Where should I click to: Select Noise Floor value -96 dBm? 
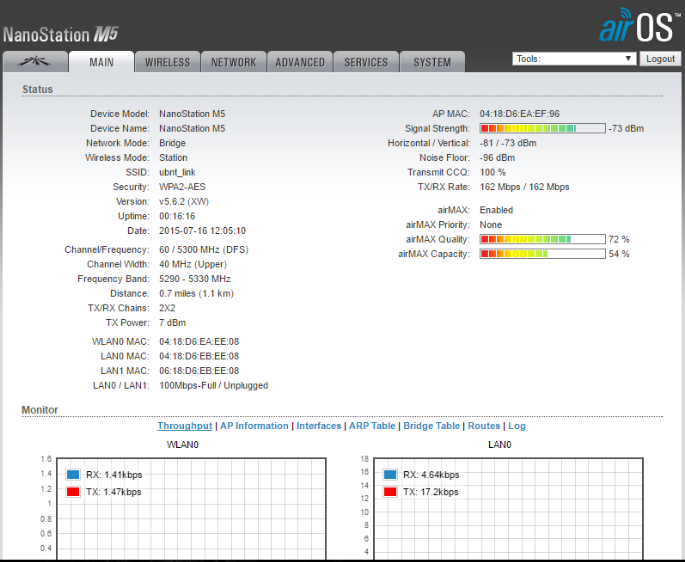click(497, 157)
